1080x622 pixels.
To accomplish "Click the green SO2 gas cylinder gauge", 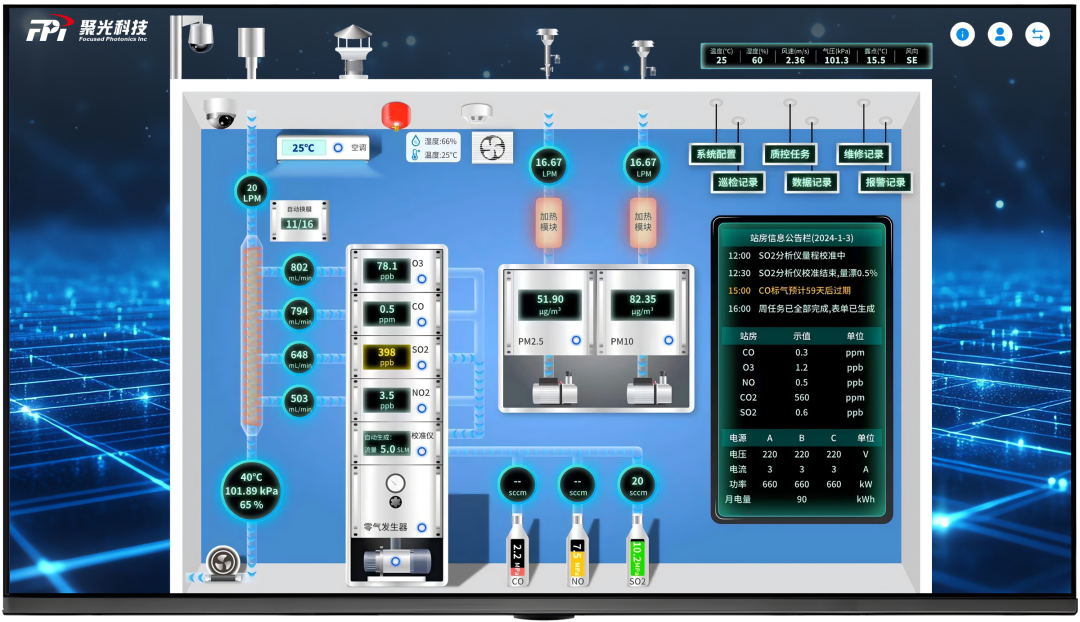I will tap(638, 551).
